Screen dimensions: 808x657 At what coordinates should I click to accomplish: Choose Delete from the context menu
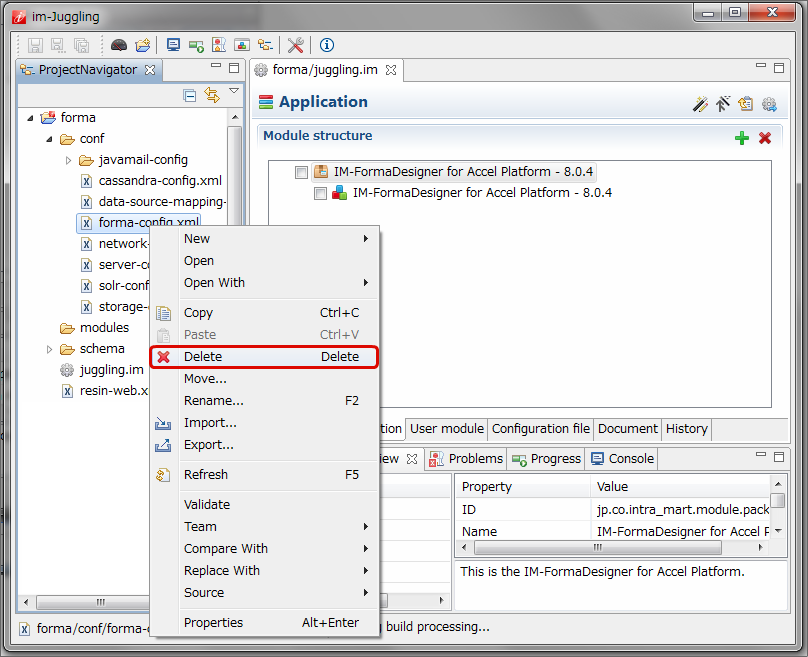(x=264, y=357)
